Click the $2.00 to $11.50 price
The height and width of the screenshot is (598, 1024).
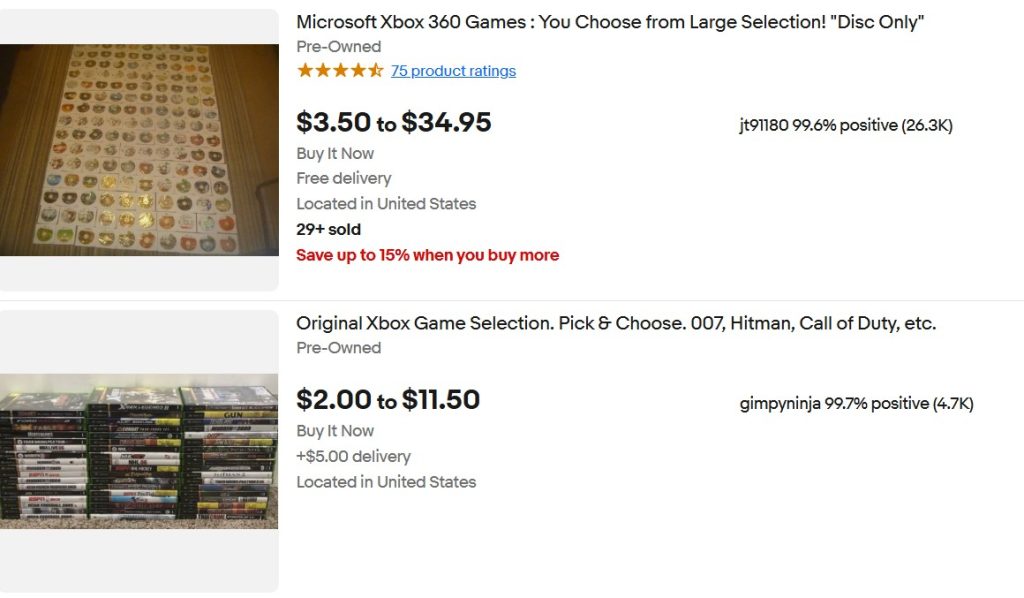388,400
